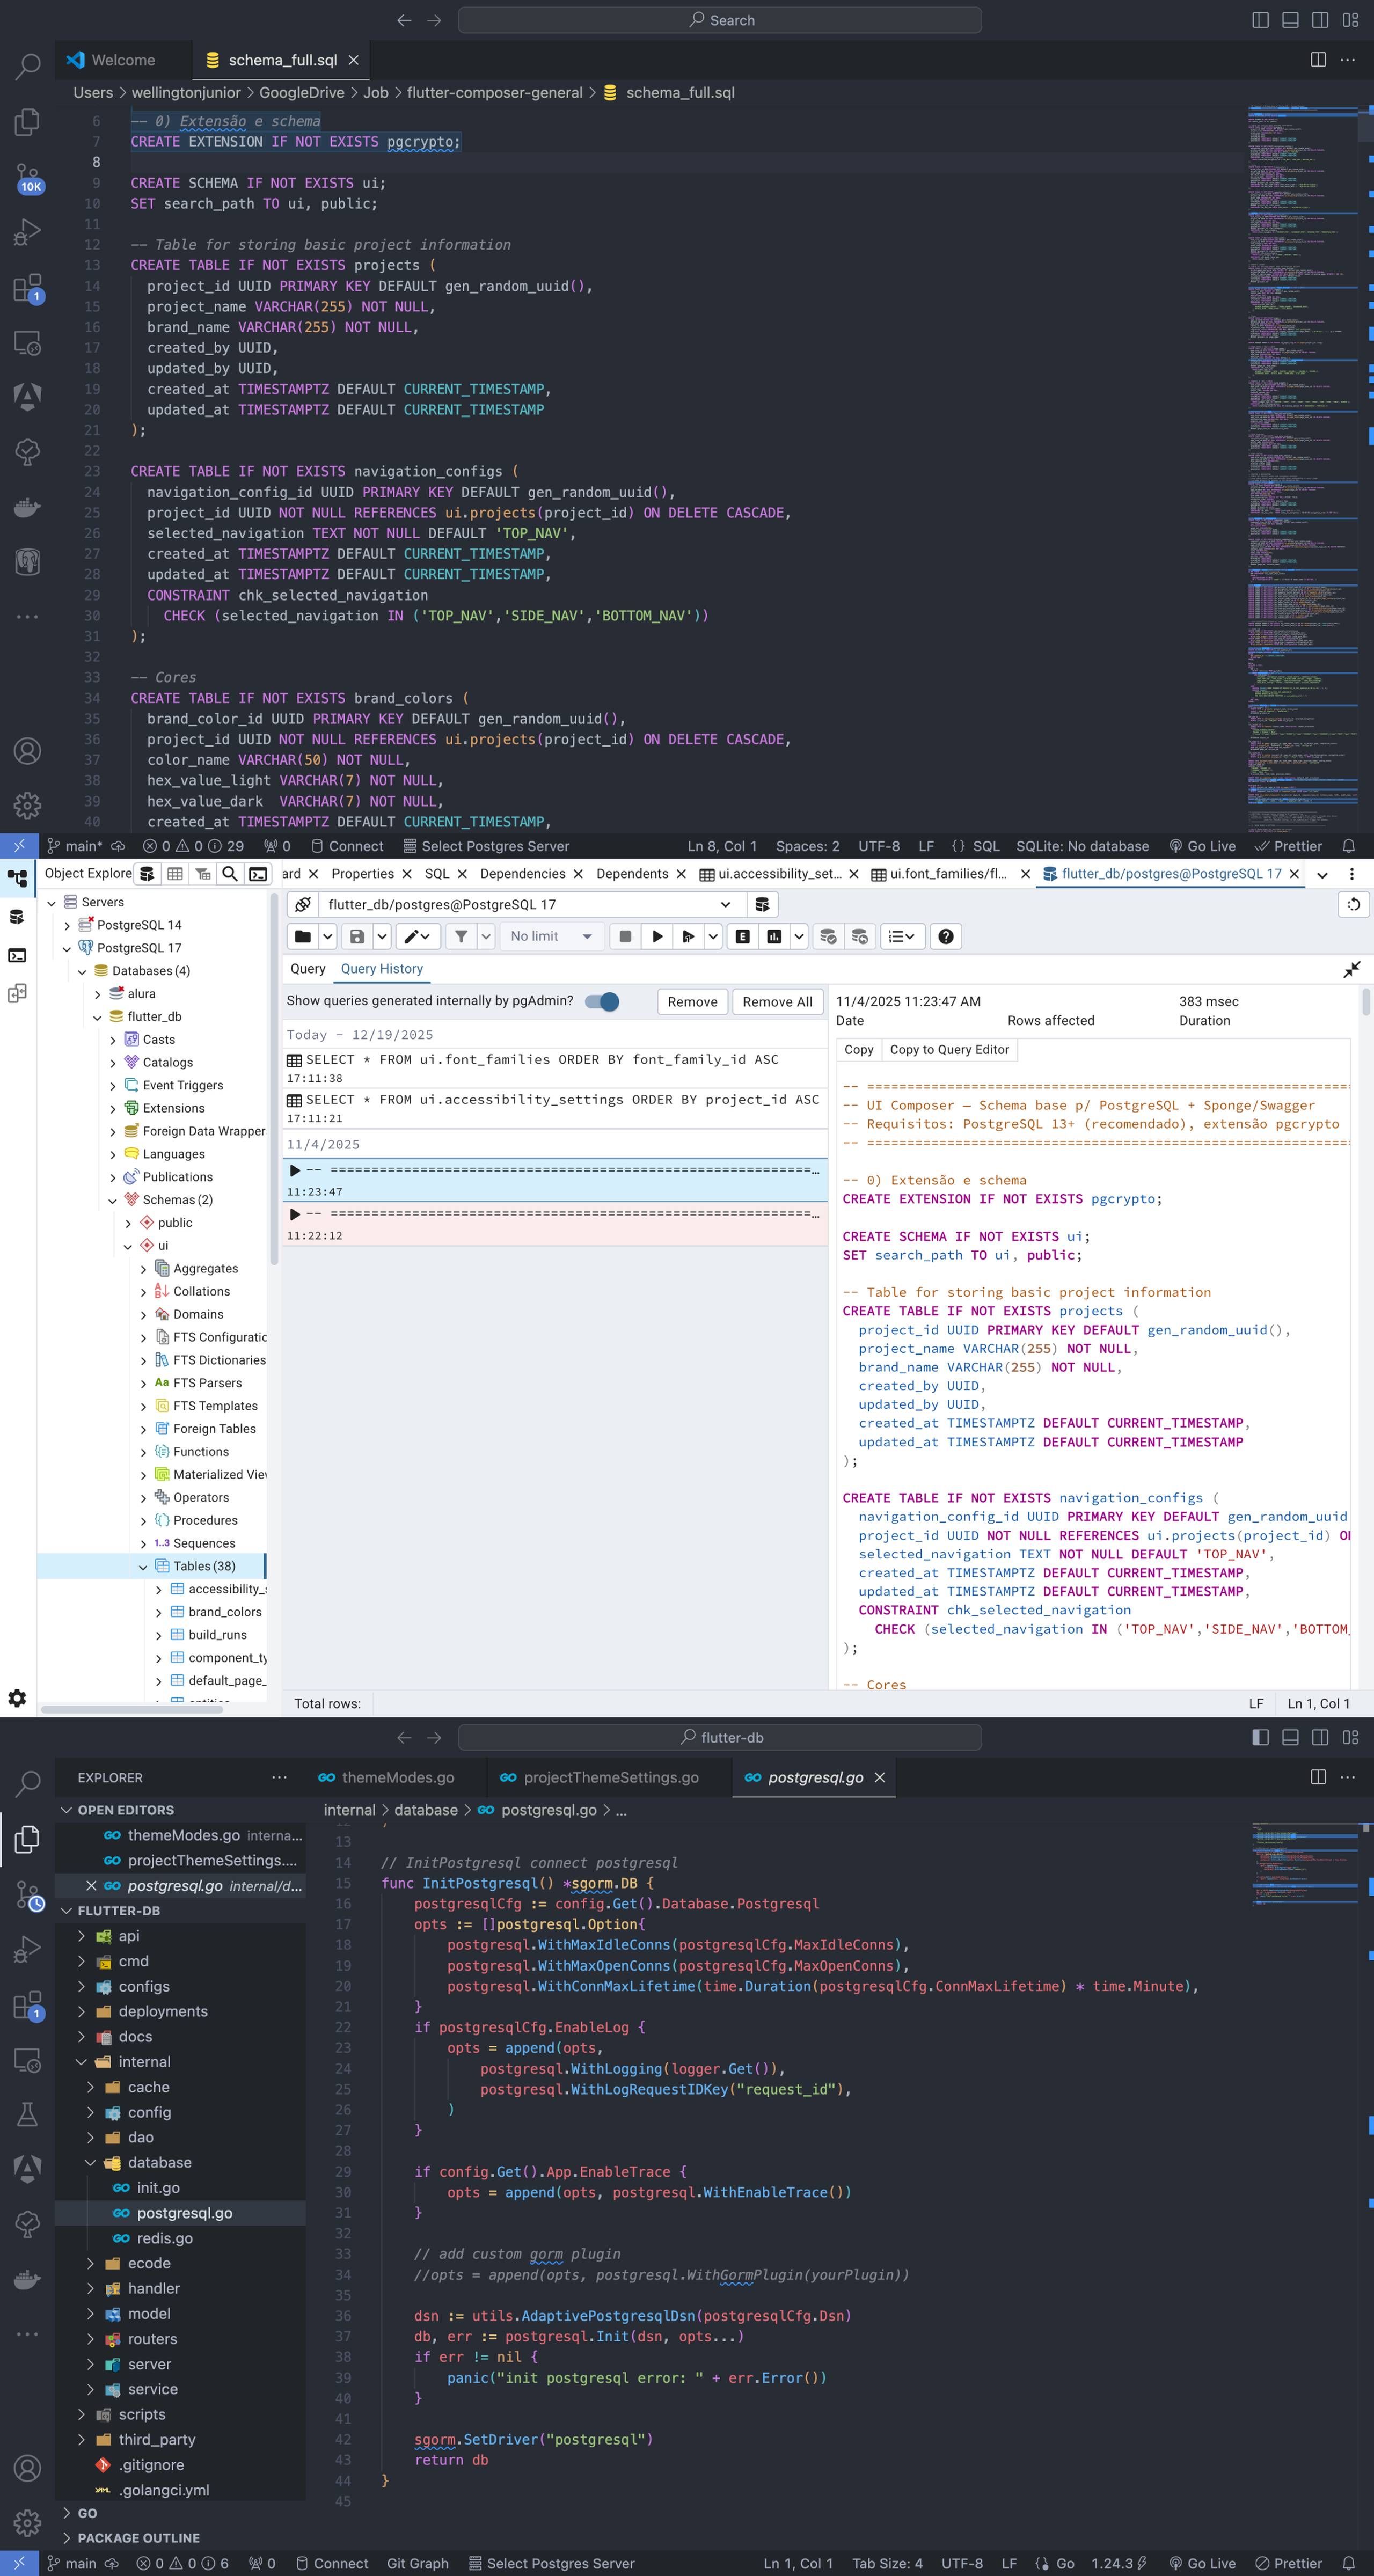Click Save File icon in pgAdmin query toolbar
This screenshot has width=1374, height=2576.
pyautogui.click(x=357, y=936)
